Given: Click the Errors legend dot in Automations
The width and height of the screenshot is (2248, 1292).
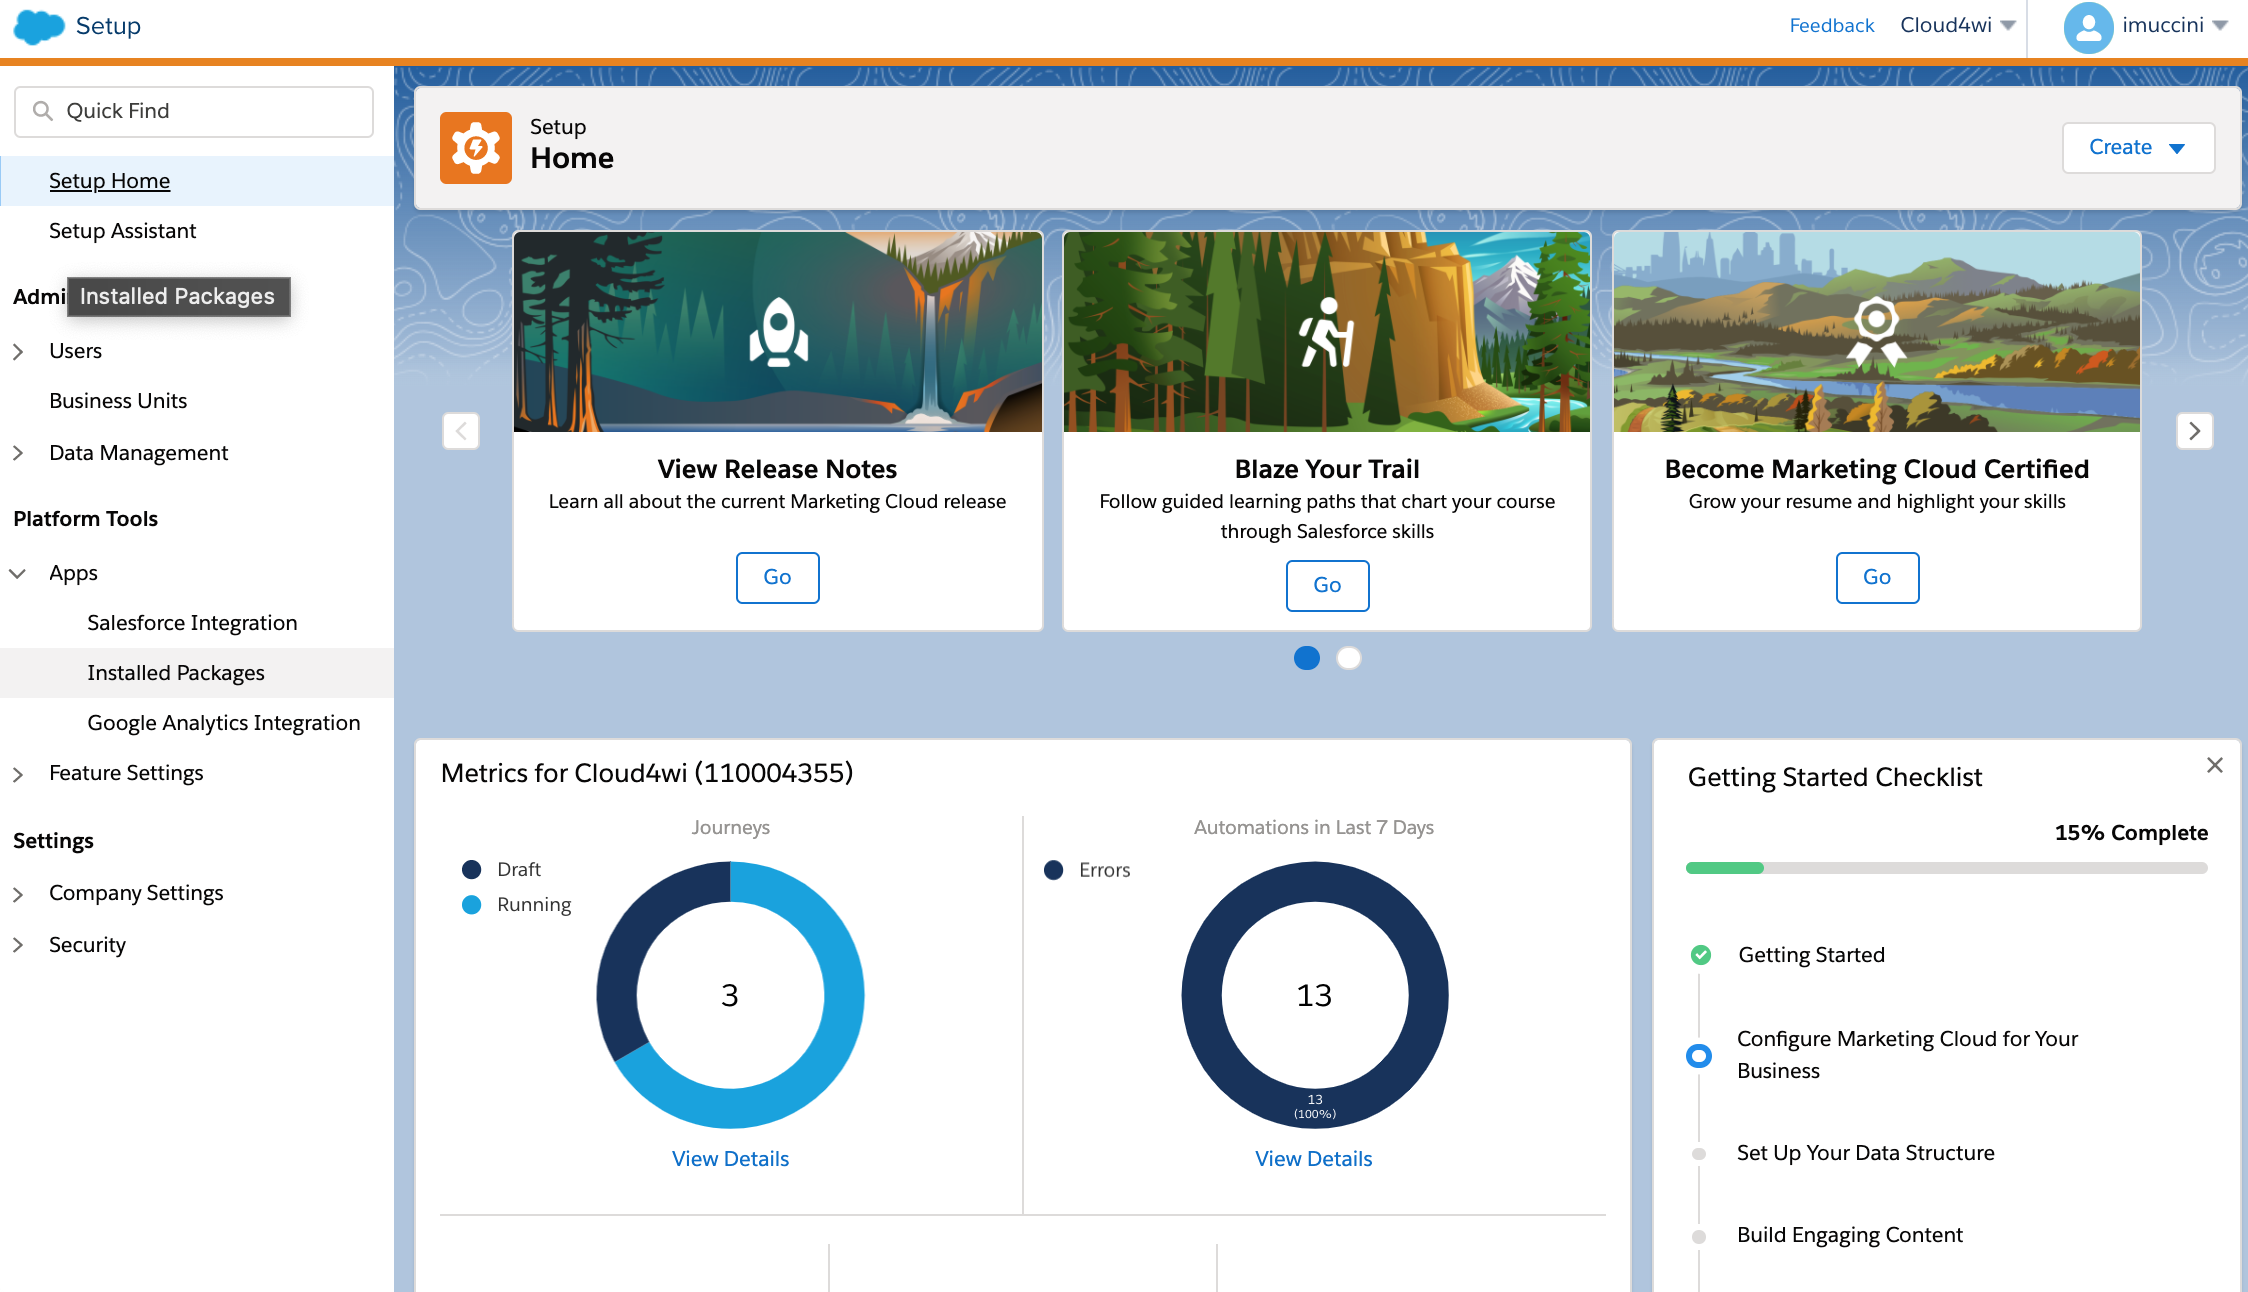Looking at the screenshot, I should (x=1053, y=870).
